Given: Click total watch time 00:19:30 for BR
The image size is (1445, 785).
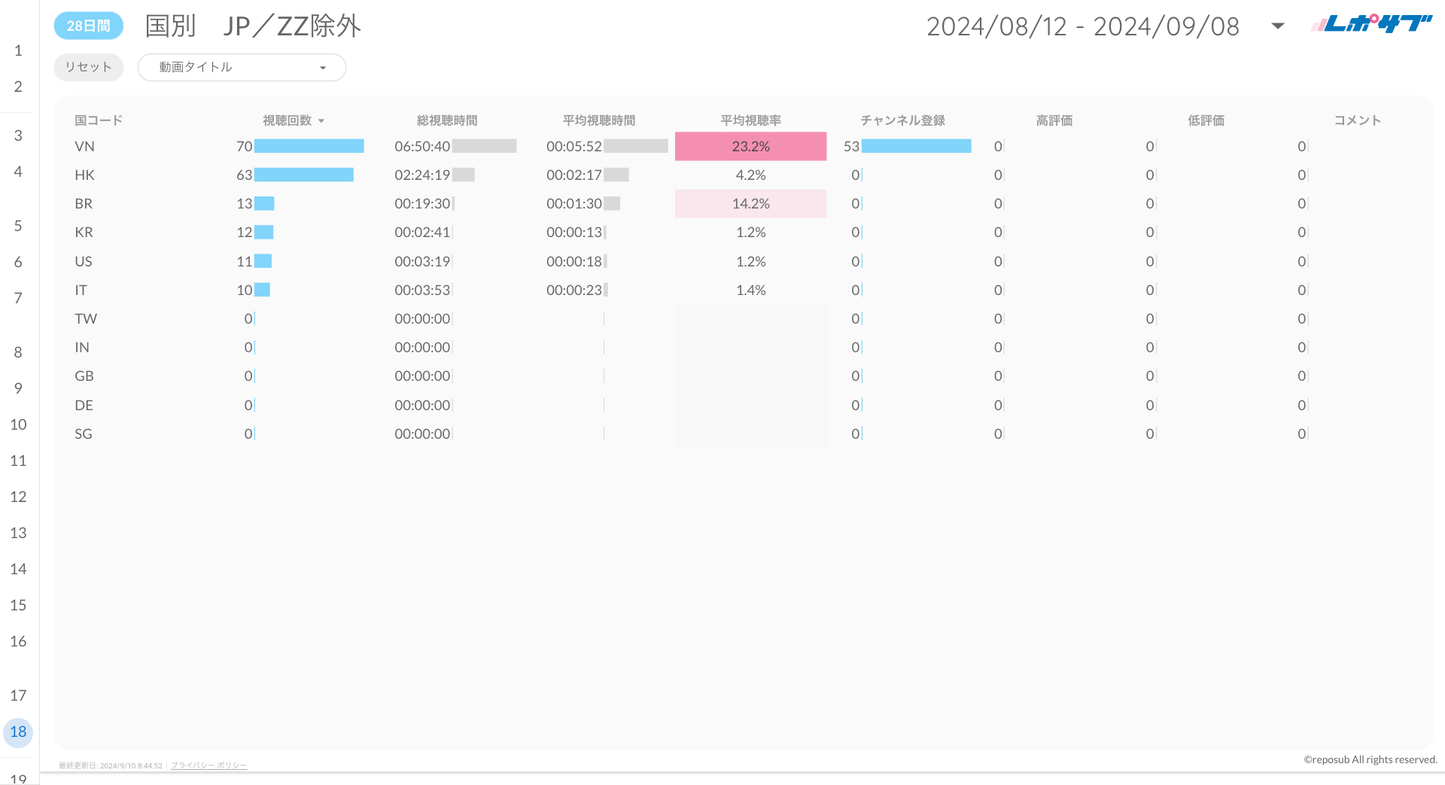Looking at the screenshot, I should [x=422, y=203].
